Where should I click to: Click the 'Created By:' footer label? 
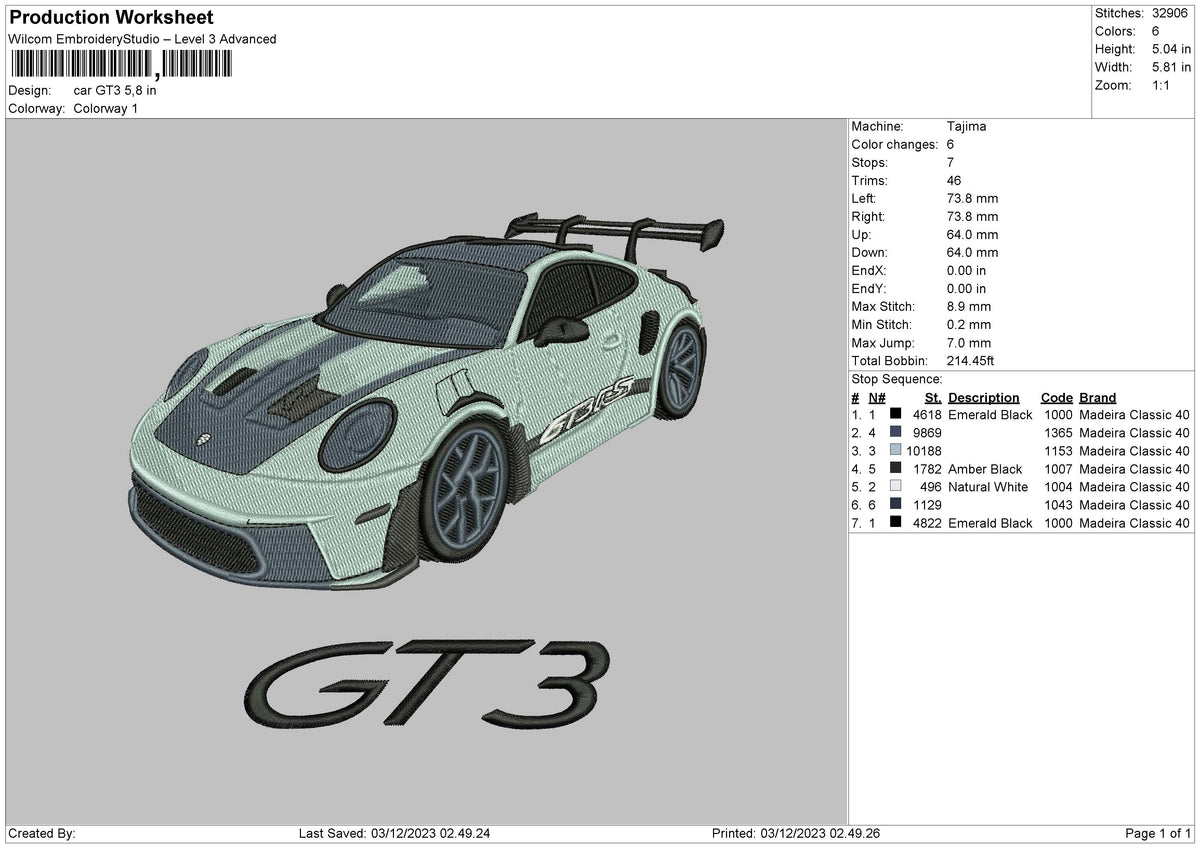[42, 834]
